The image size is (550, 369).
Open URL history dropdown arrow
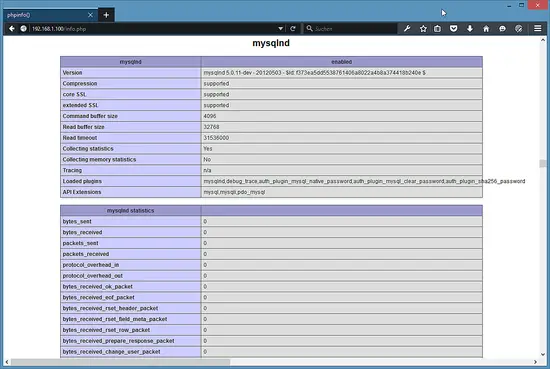pos(281,29)
